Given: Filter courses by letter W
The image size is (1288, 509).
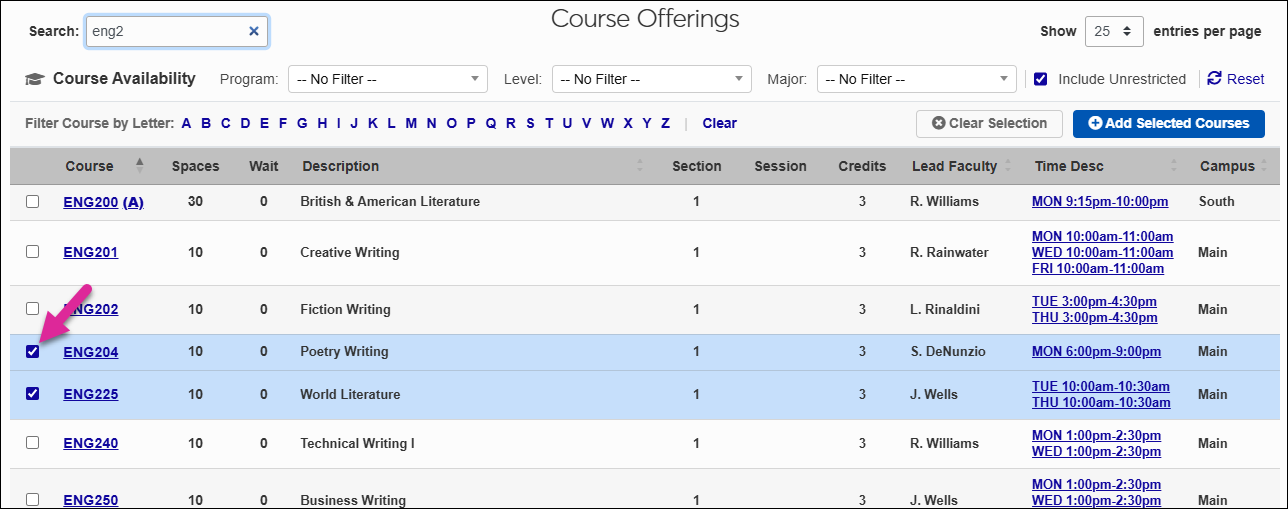Looking at the screenshot, I should tap(607, 123).
